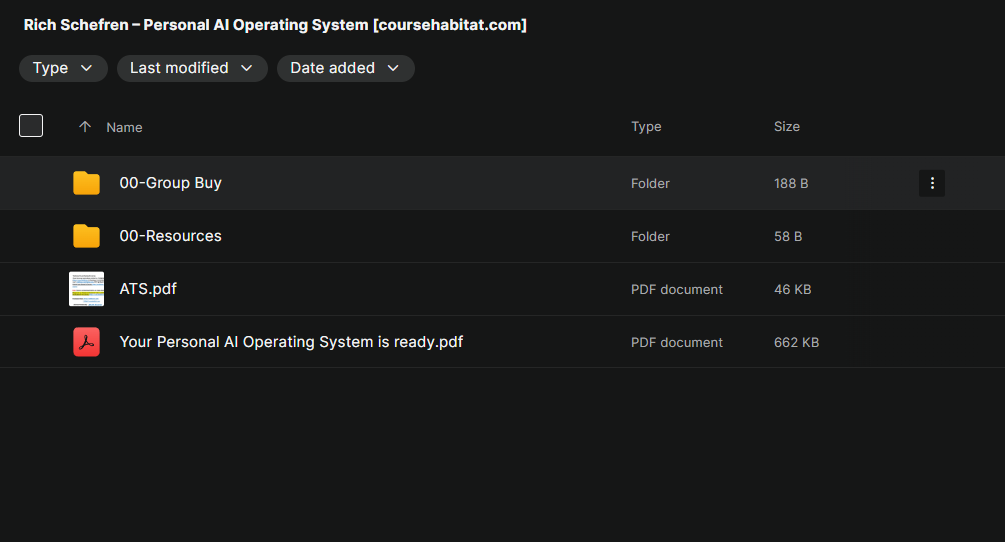Open the Last modified filter dropdown

(192, 68)
